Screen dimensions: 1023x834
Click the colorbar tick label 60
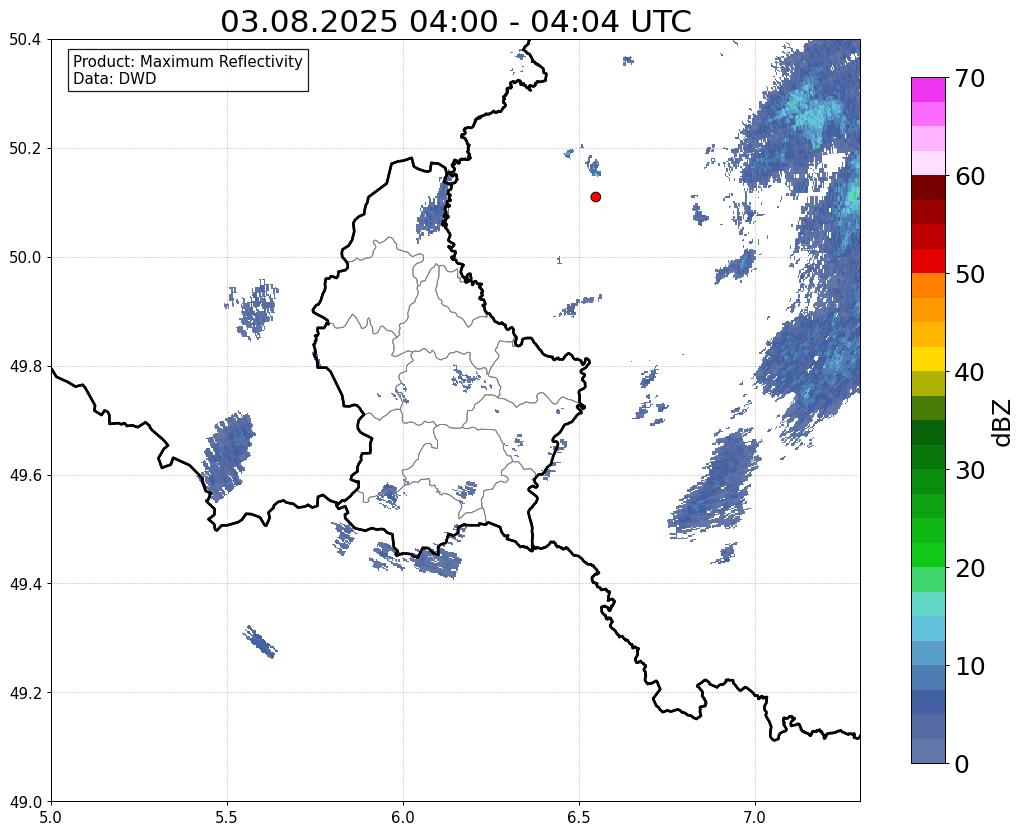969,176
